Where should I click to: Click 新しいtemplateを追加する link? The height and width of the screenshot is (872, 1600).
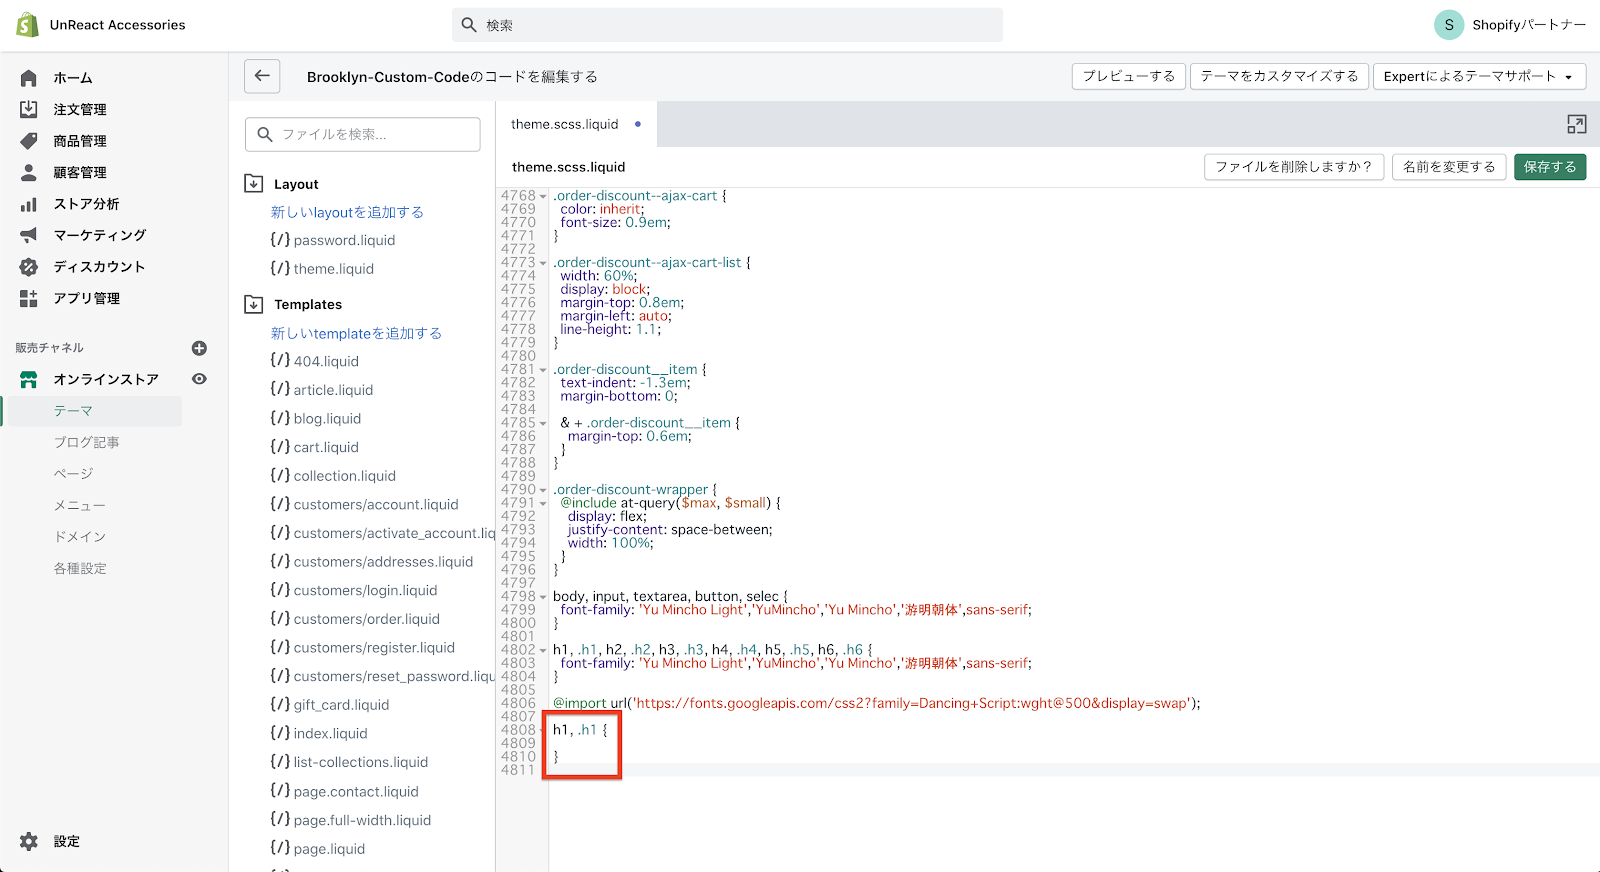tap(356, 333)
